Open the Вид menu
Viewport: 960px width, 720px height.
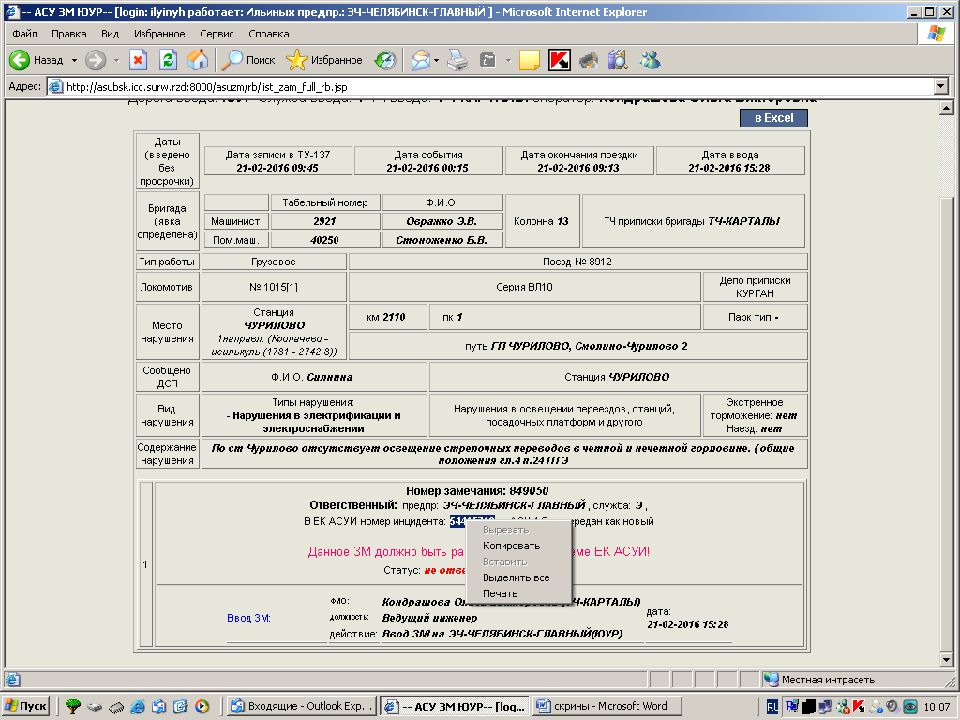pyautogui.click(x=110, y=34)
